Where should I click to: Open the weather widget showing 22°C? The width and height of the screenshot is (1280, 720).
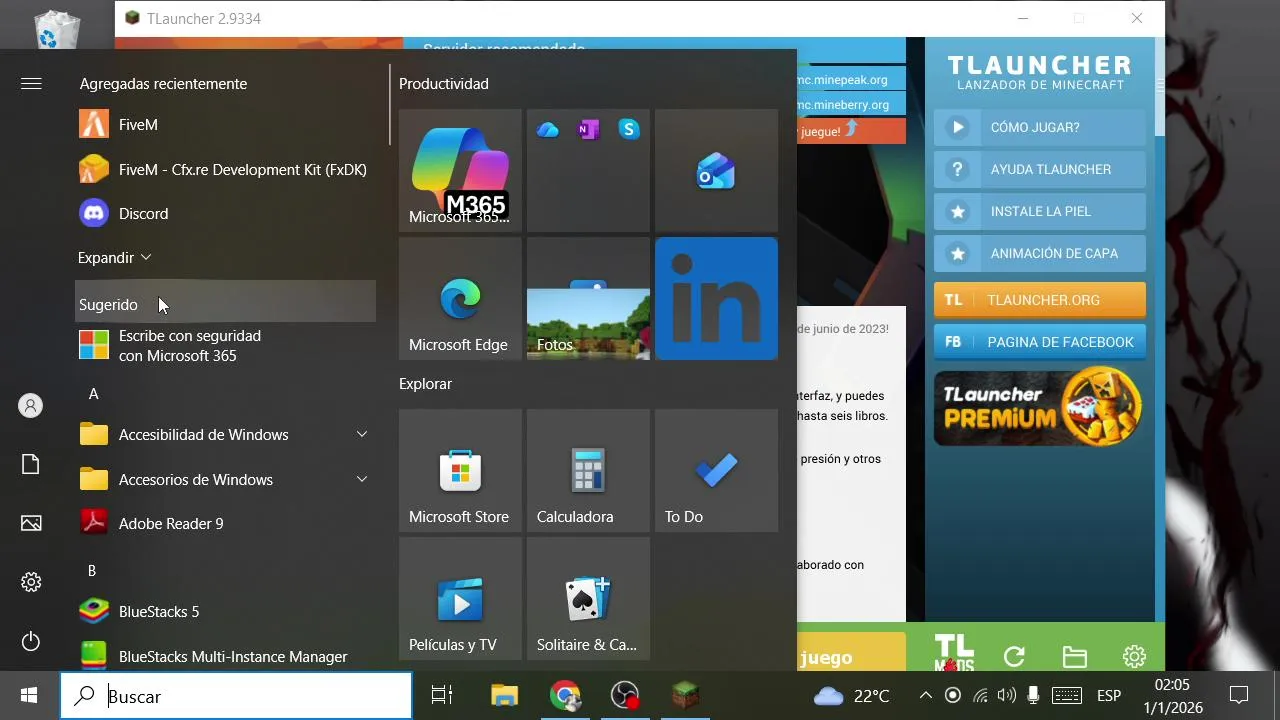coord(851,696)
